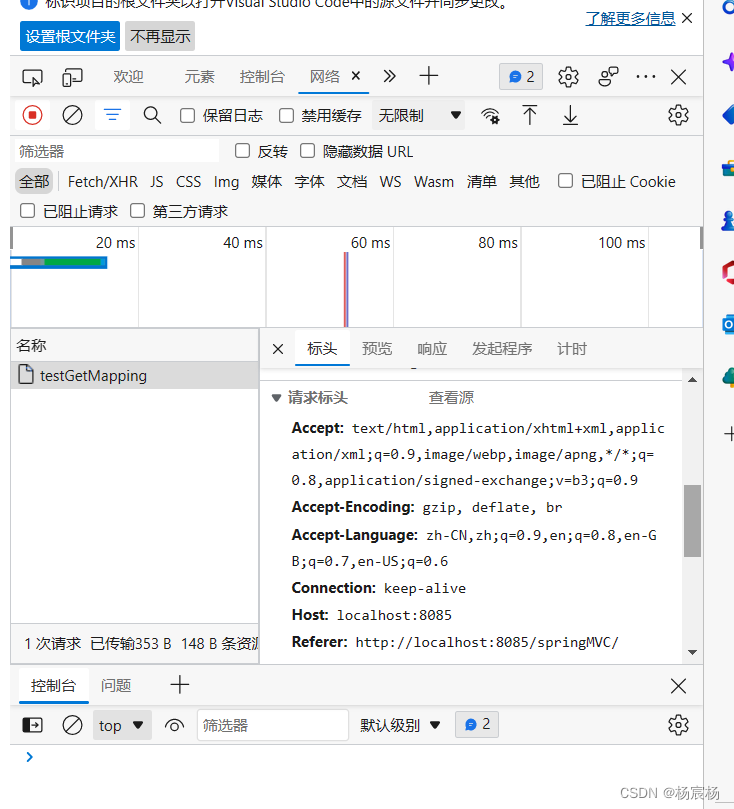The image size is (734, 809).
Task: Close the 网络 tab
Action: click(x=356, y=76)
